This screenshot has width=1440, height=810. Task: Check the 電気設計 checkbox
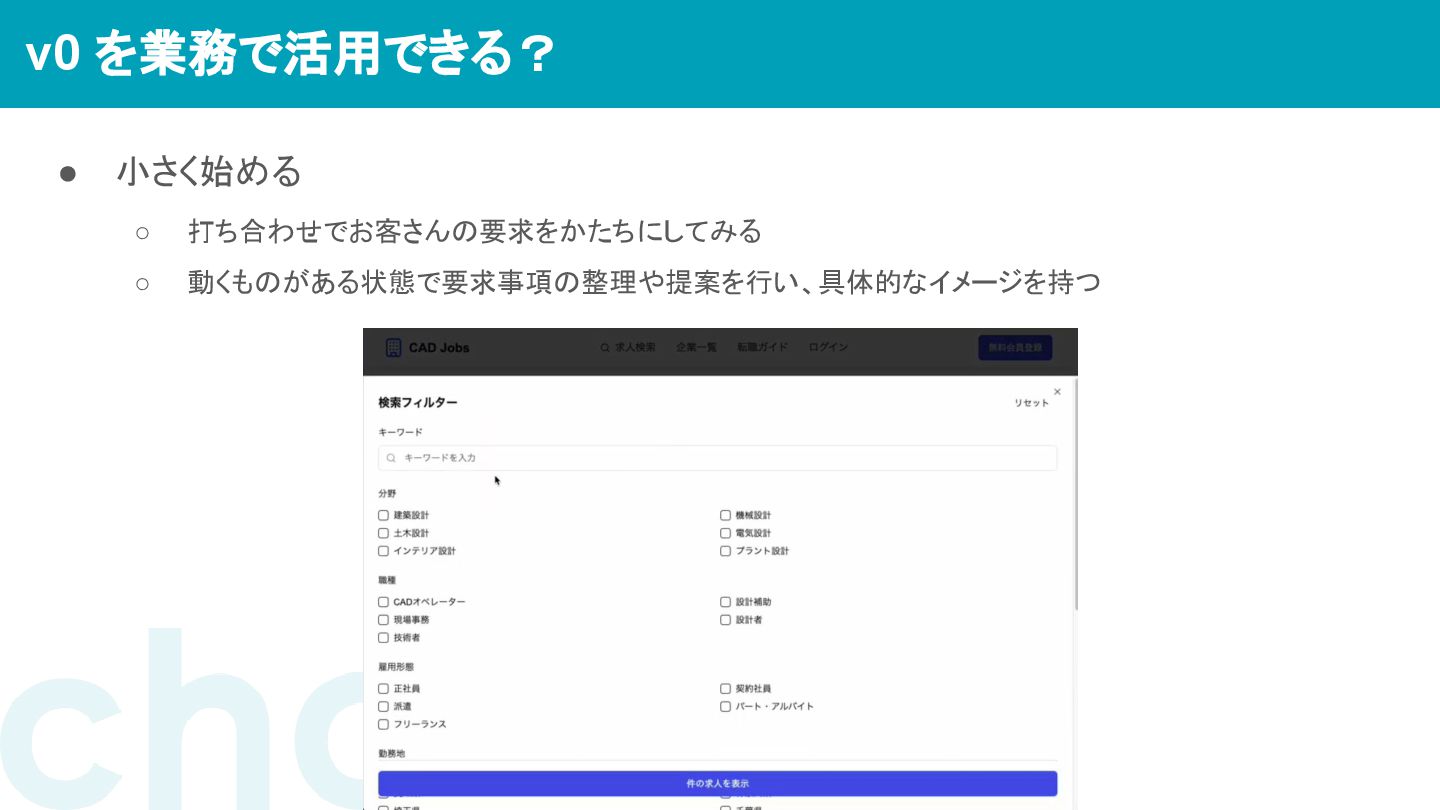click(726, 534)
